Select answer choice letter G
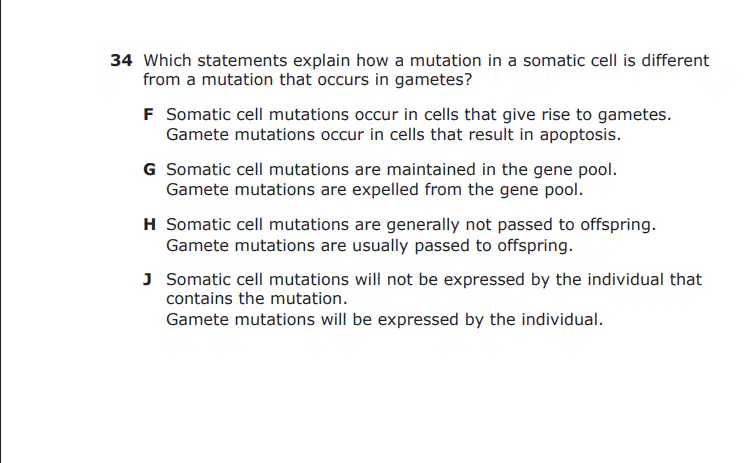 tap(149, 169)
